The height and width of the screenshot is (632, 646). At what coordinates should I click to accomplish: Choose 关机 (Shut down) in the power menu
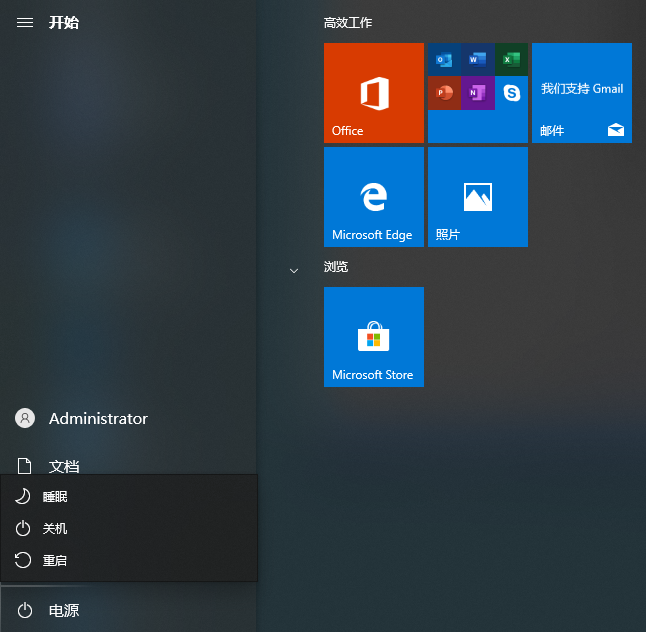tap(55, 528)
